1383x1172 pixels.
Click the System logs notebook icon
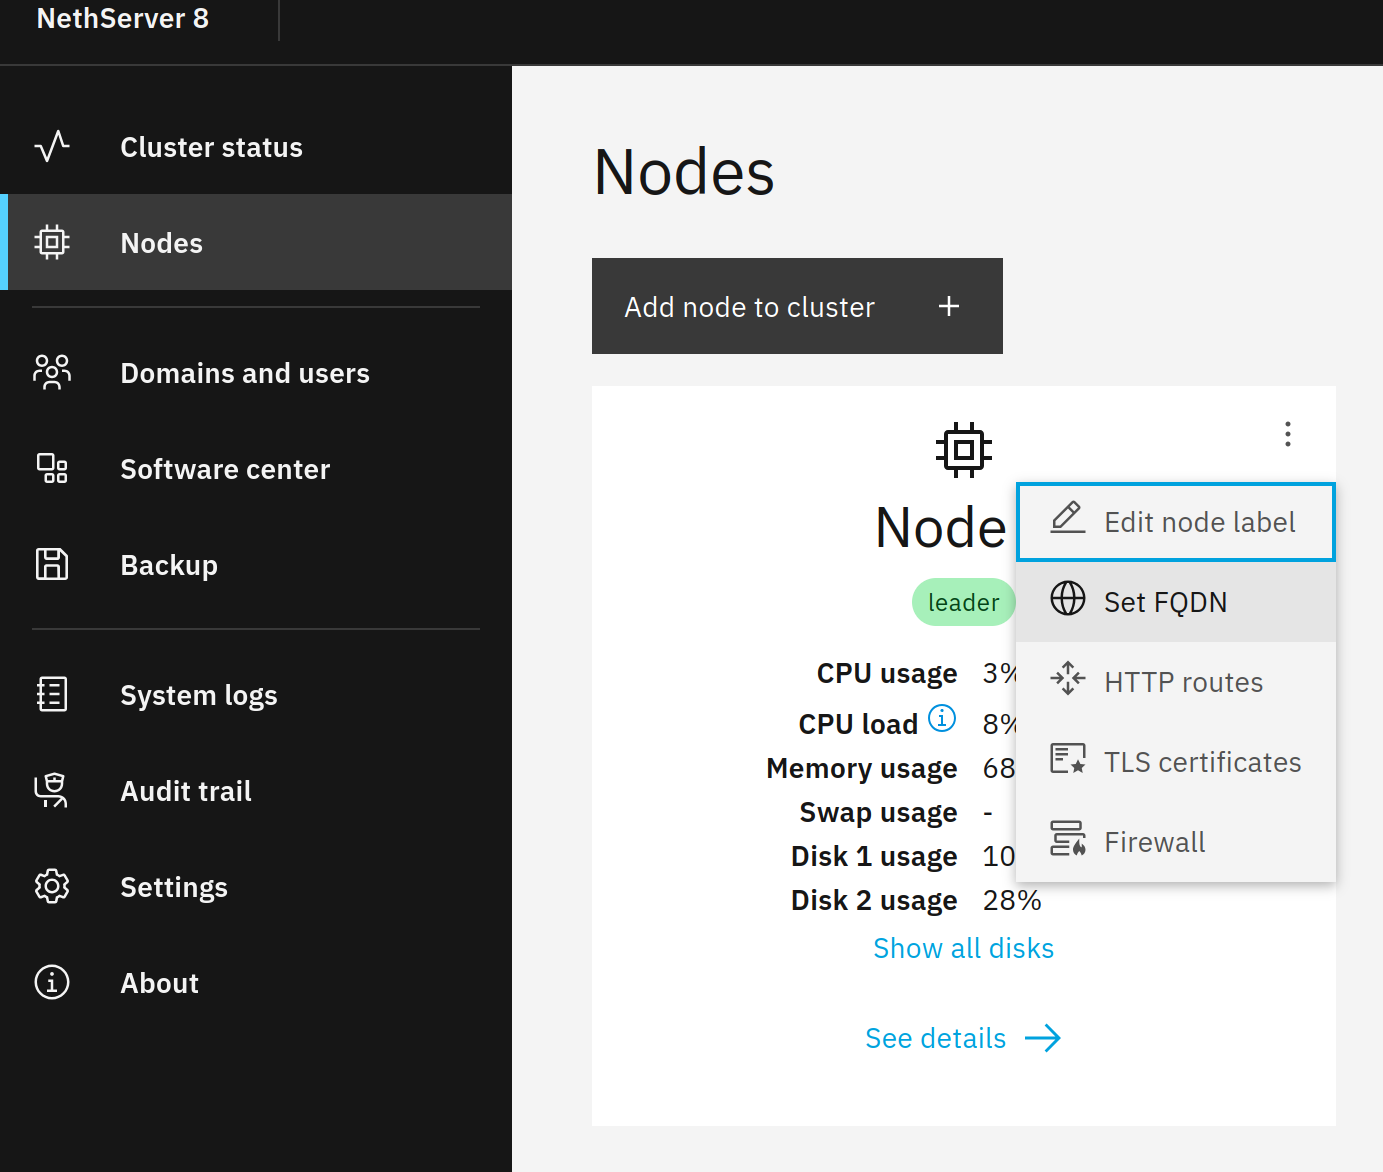[x=52, y=694]
